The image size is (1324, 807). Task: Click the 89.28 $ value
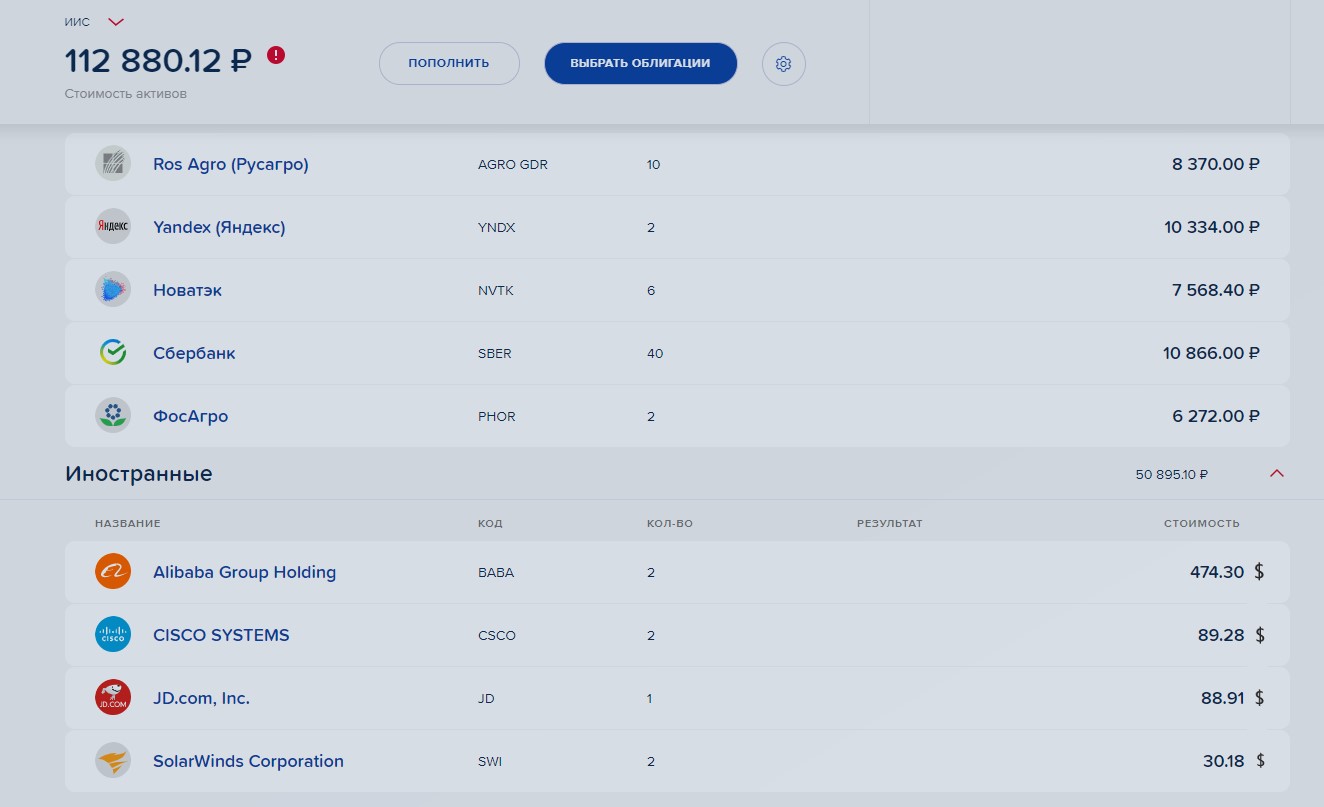click(1232, 635)
